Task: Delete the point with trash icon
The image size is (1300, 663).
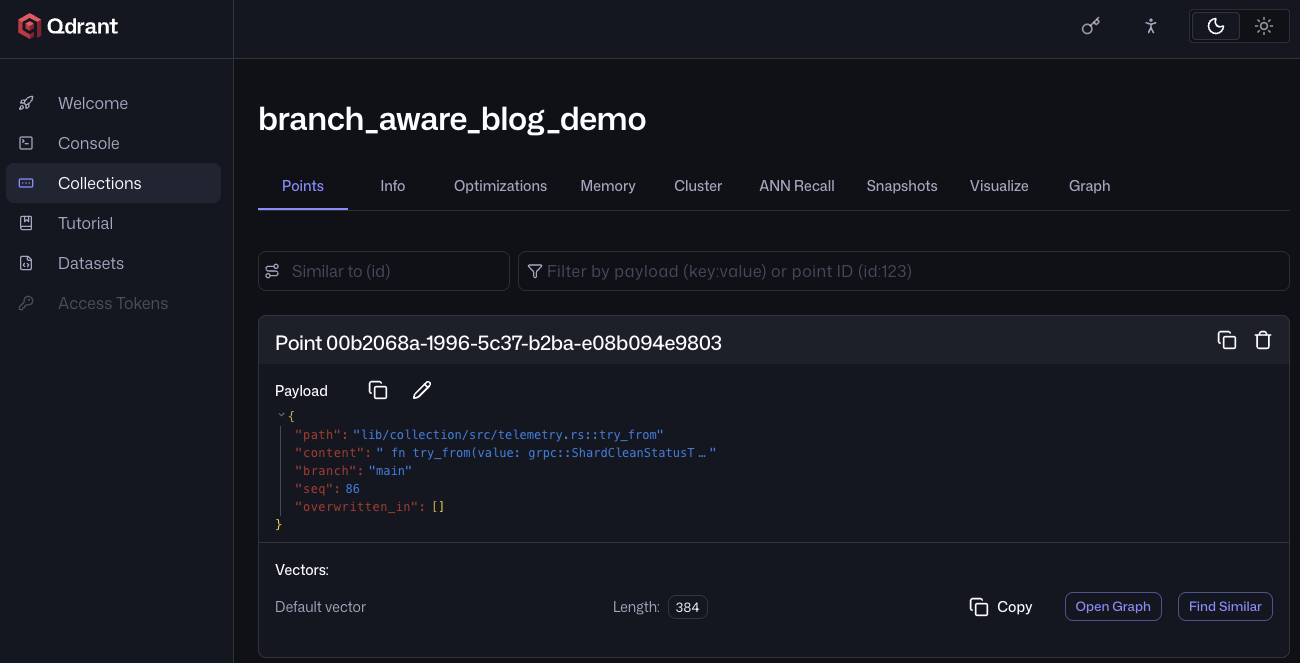Action: point(1263,340)
